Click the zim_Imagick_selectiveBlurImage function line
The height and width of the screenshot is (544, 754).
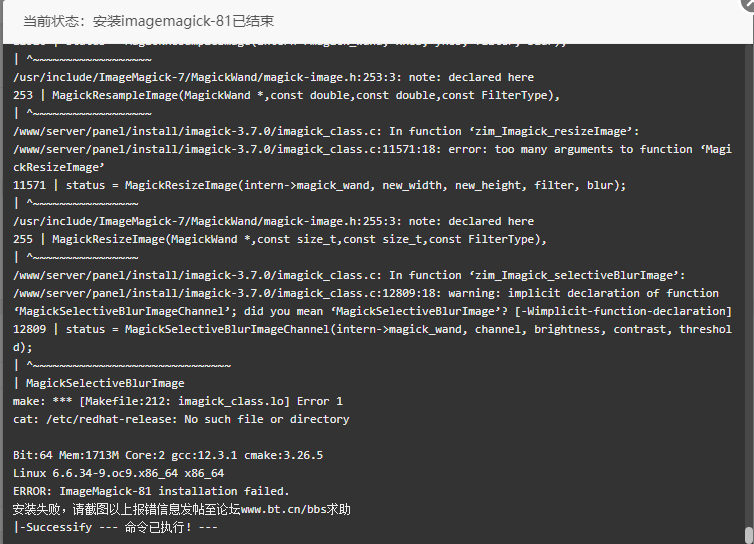pyautogui.click(x=349, y=275)
